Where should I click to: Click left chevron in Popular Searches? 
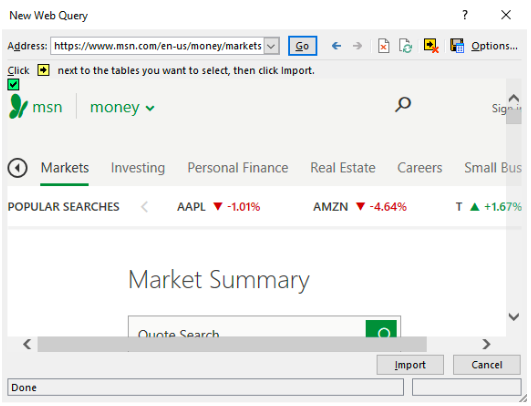point(145,207)
